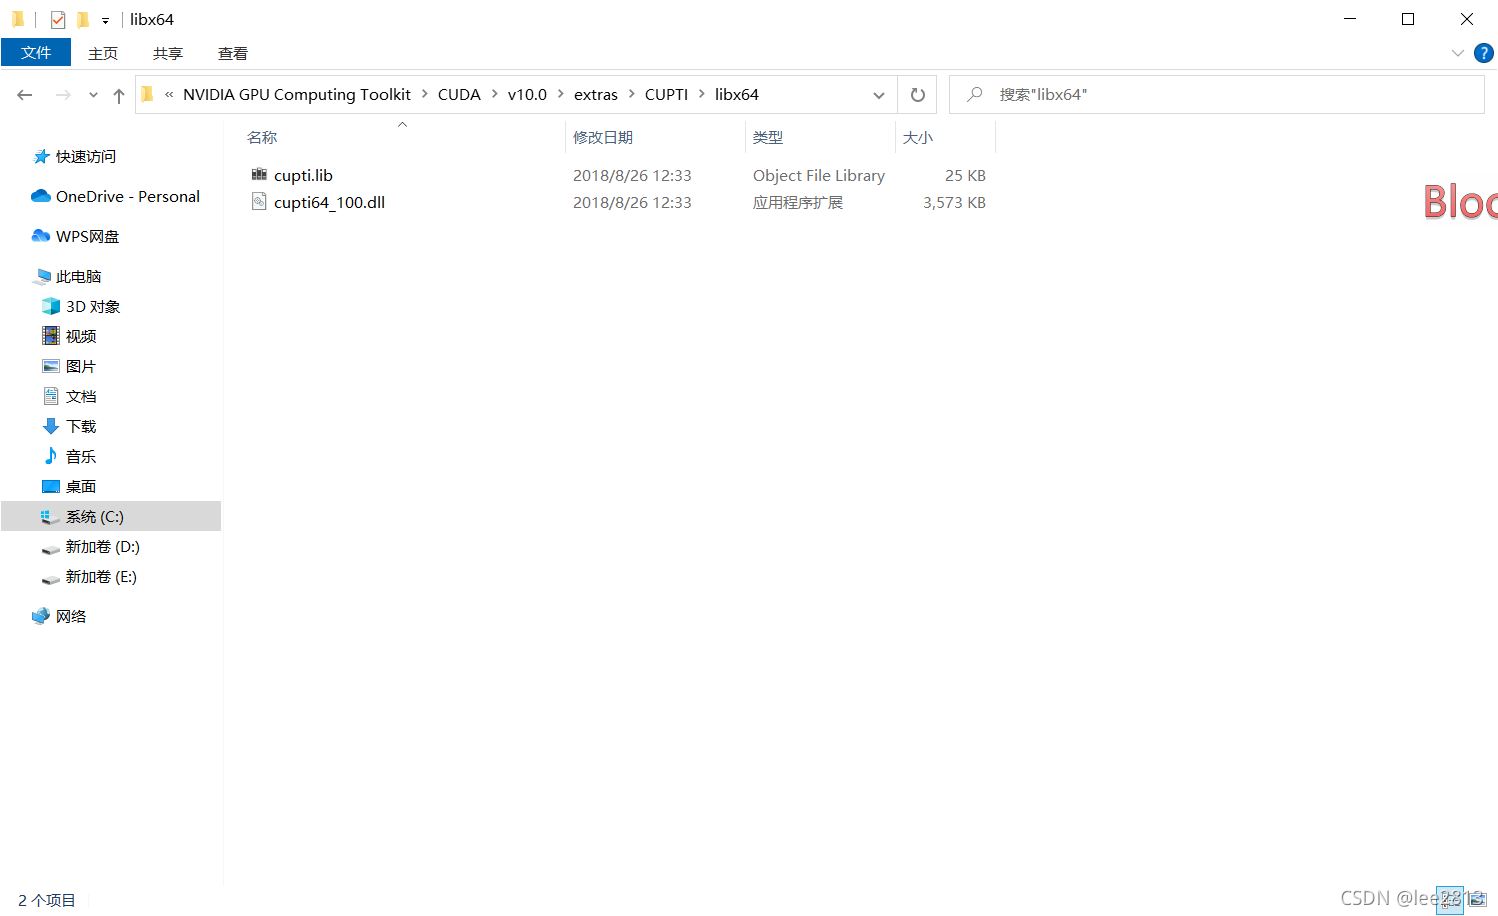The height and width of the screenshot is (916, 1498).
Task: Click the extras breadcrumb segment
Action: pyautogui.click(x=596, y=94)
